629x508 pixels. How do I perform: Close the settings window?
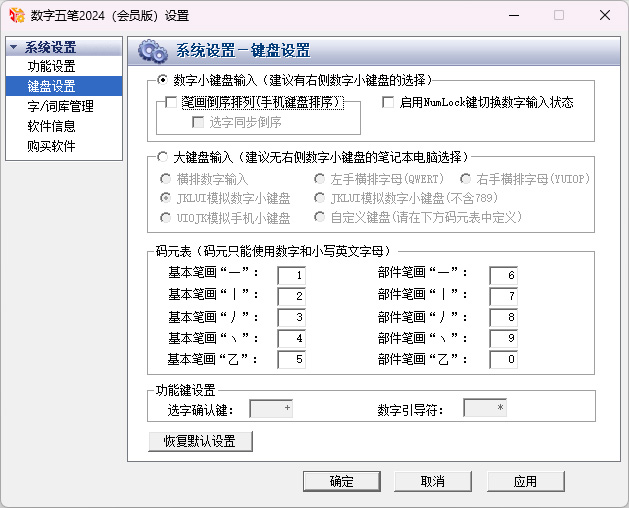605,15
